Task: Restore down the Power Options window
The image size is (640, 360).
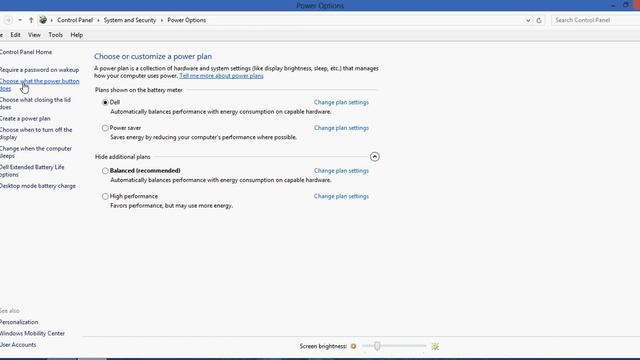Action: [x=625, y=5]
